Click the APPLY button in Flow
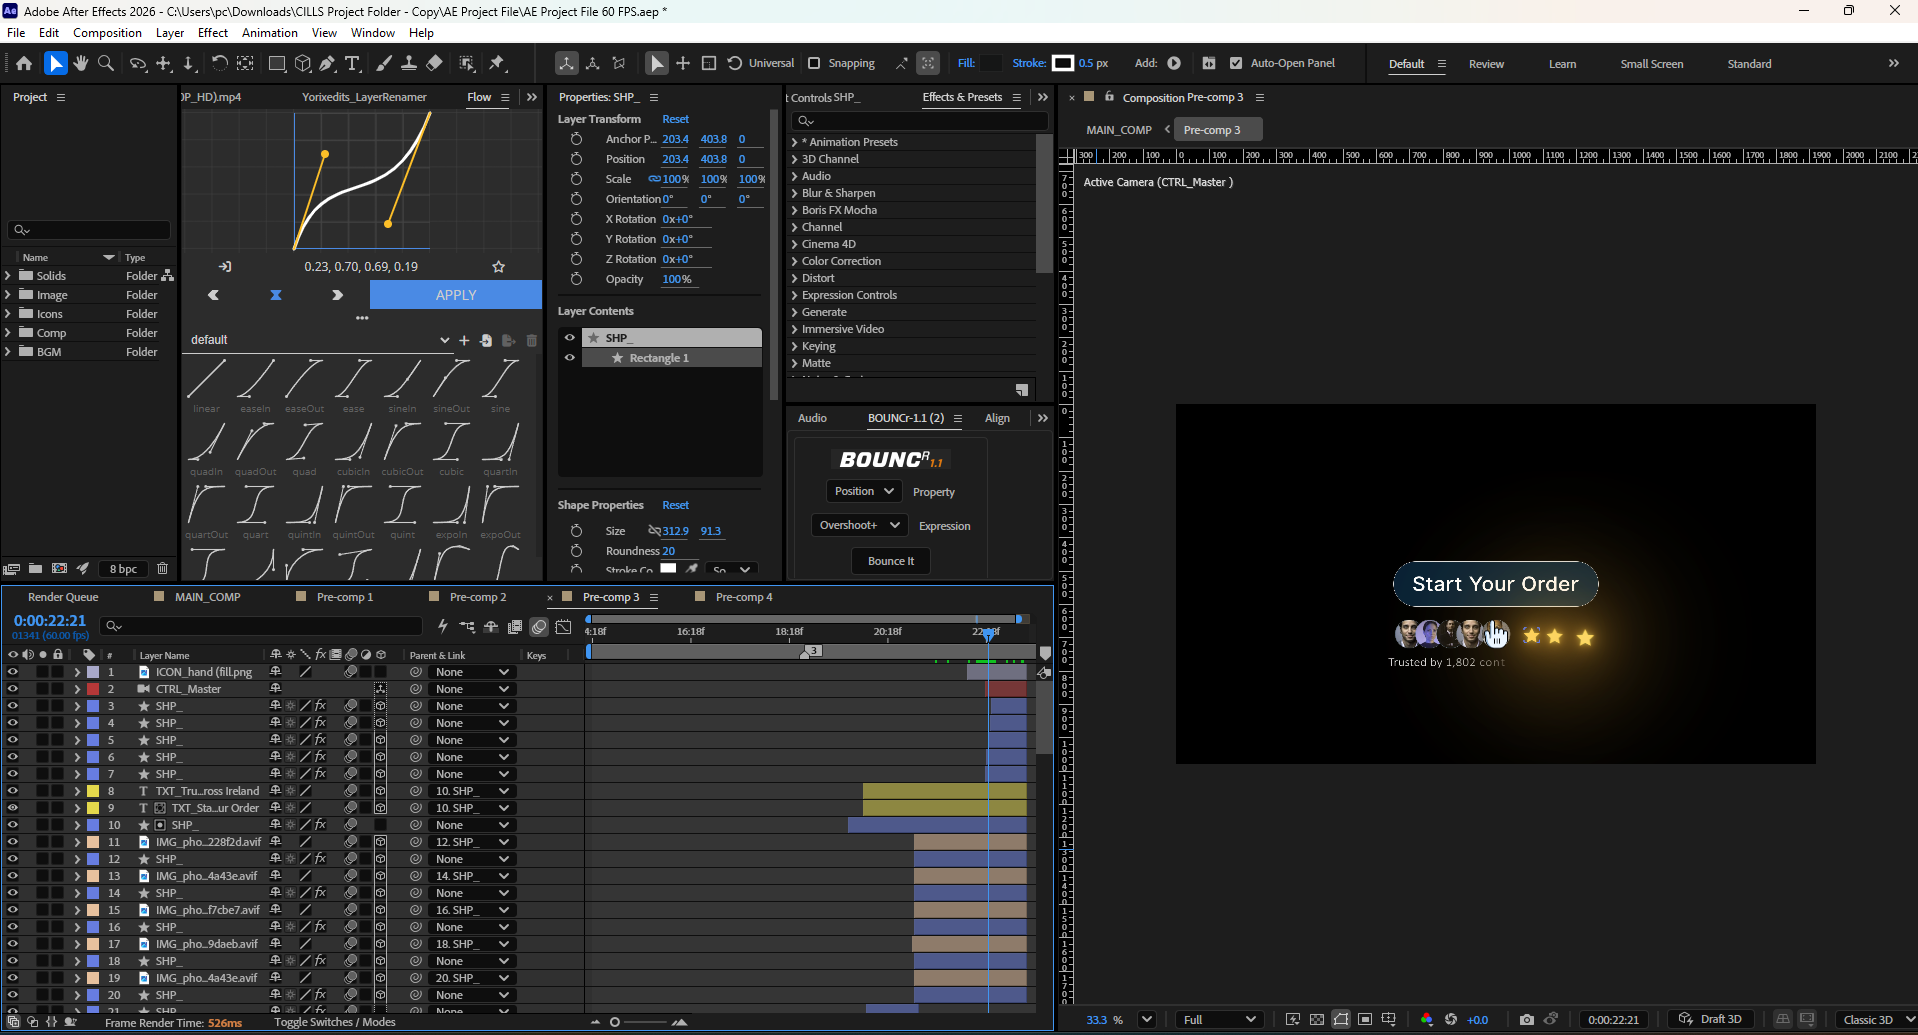 pyautogui.click(x=456, y=295)
